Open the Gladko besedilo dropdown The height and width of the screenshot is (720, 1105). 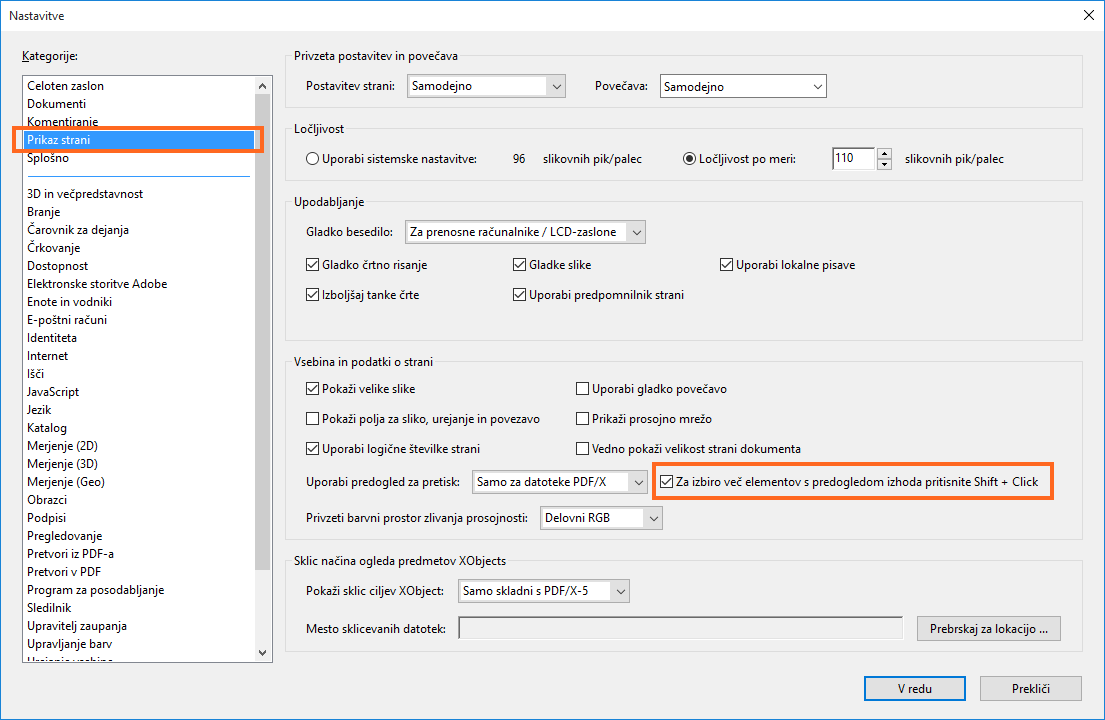point(525,232)
